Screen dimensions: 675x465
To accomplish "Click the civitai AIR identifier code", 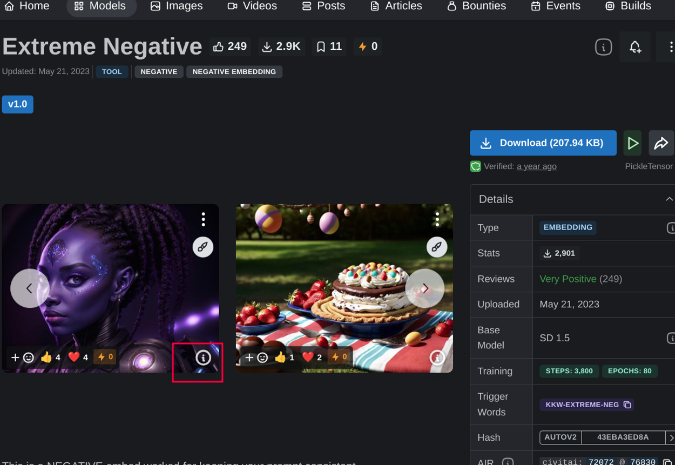I will click(599, 462).
